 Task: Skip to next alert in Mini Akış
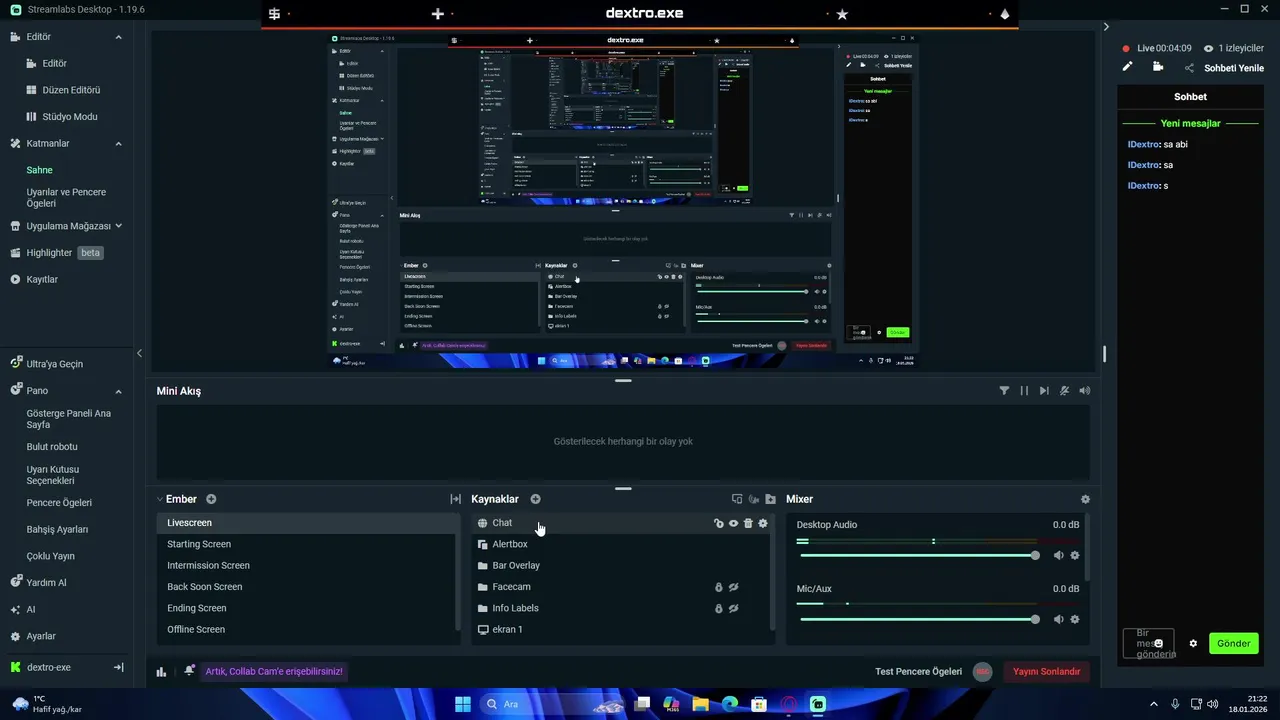[1044, 391]
